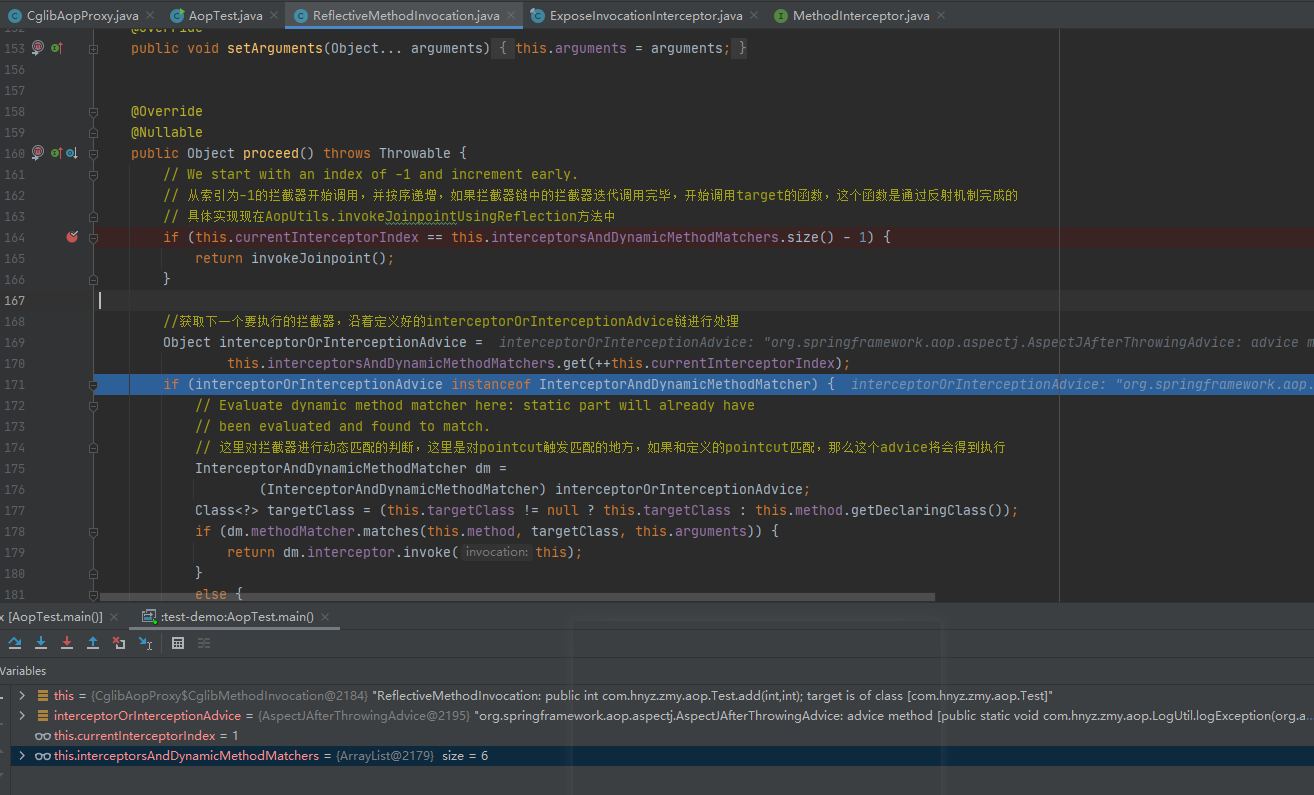Click the editor horizontal scrollbar
1314x795 pixels.
coord(517,597)
